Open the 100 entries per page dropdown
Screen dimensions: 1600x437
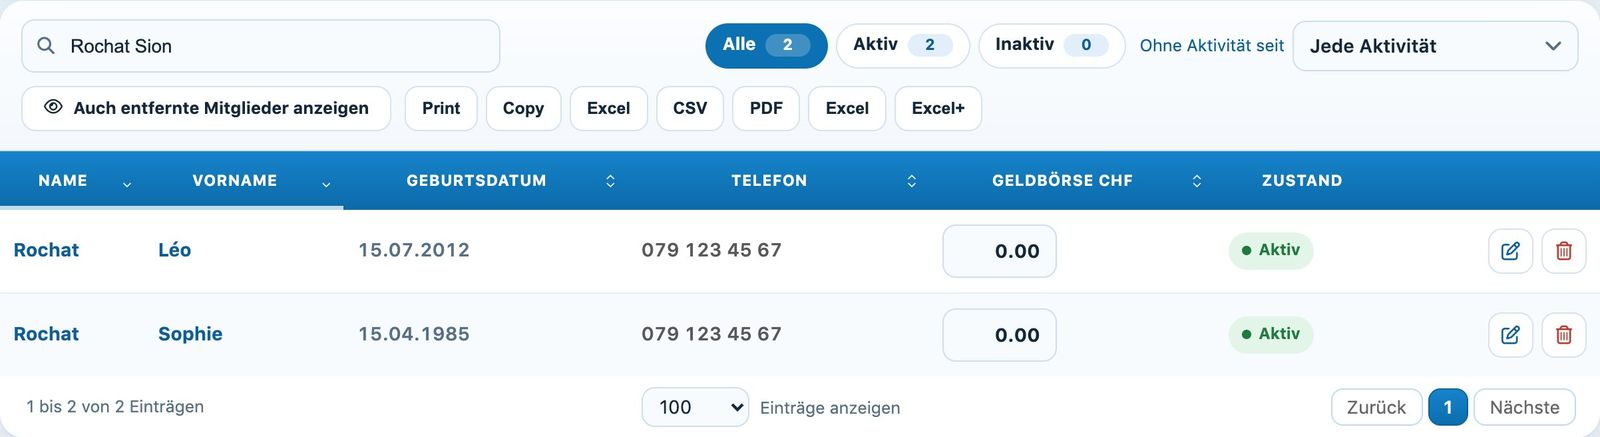(x=695, y=407)
